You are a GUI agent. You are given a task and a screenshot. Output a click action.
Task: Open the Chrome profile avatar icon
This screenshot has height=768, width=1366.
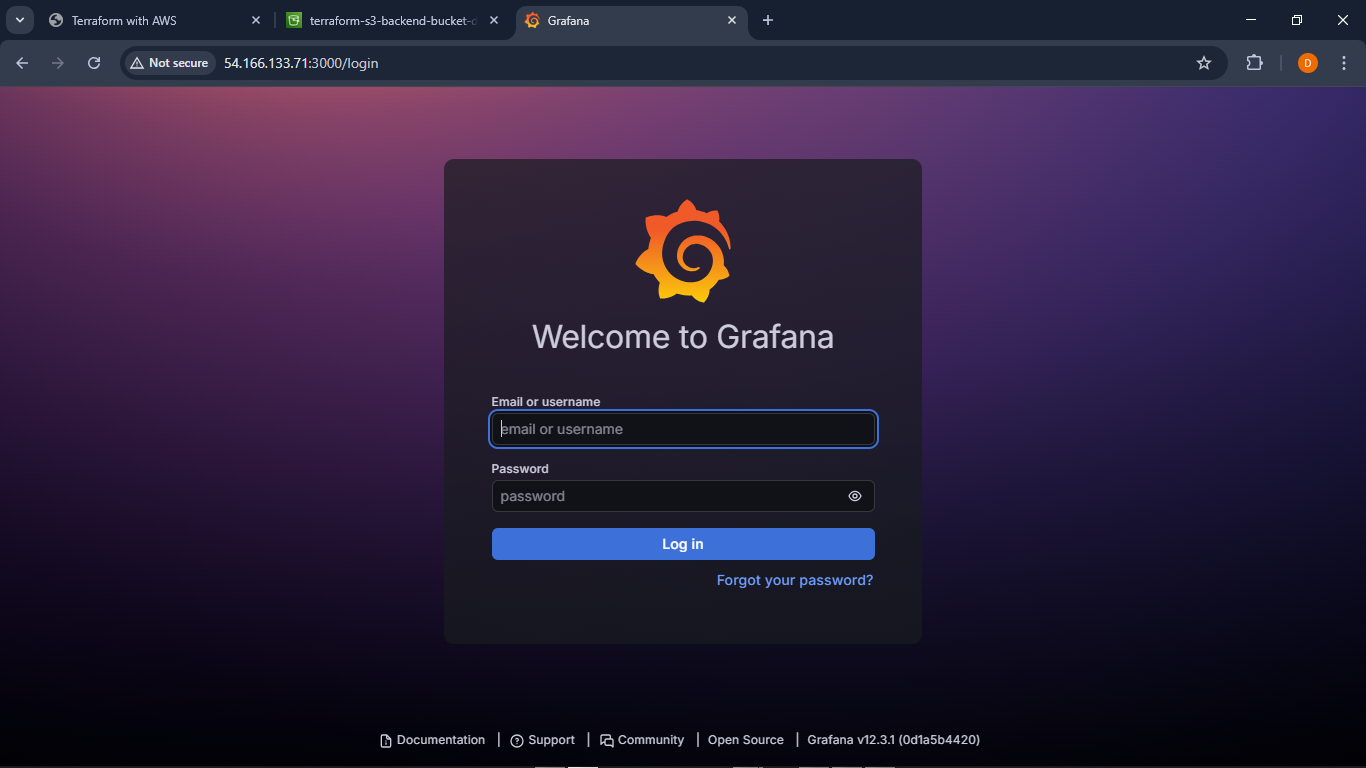pyautogui.click(x=1307, y=62)
